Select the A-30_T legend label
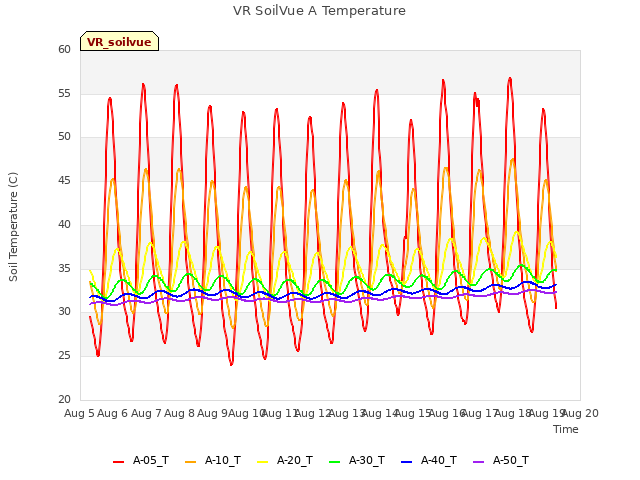This screenshot has height=480, width=640. (367, 461)
